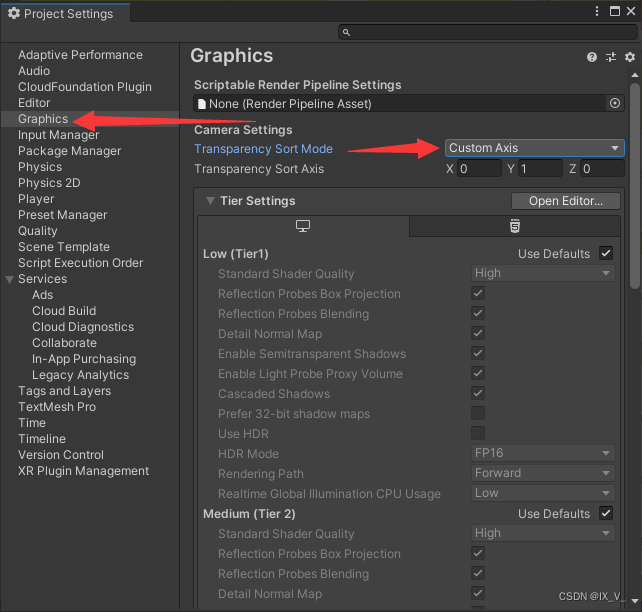Click the Transparency Sort Axis Y field
The width and height of the screenshot is (642, 612).
click(x=540, y=169)
